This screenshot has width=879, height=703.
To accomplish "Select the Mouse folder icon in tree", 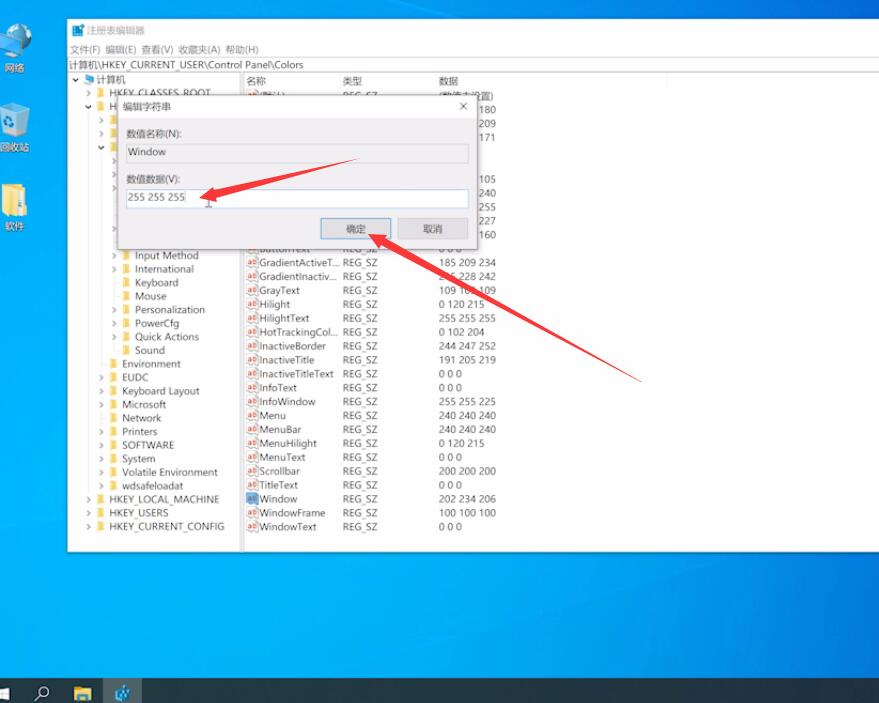I will [126, 296].
